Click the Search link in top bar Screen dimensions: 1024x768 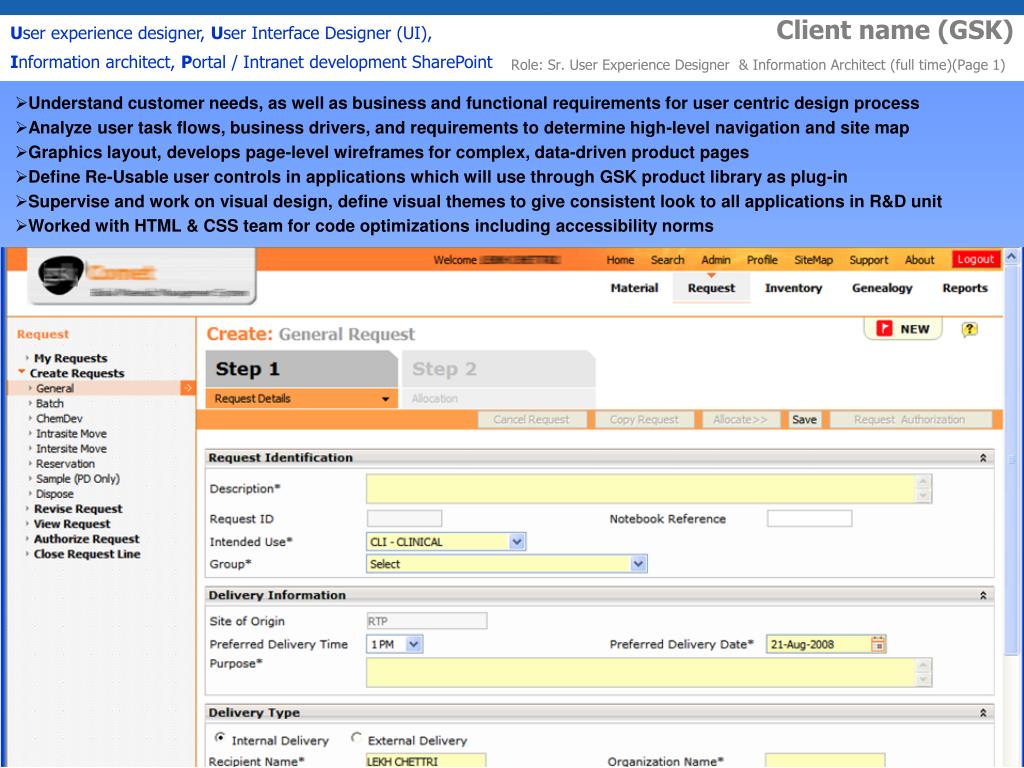[x=667, y=260]
